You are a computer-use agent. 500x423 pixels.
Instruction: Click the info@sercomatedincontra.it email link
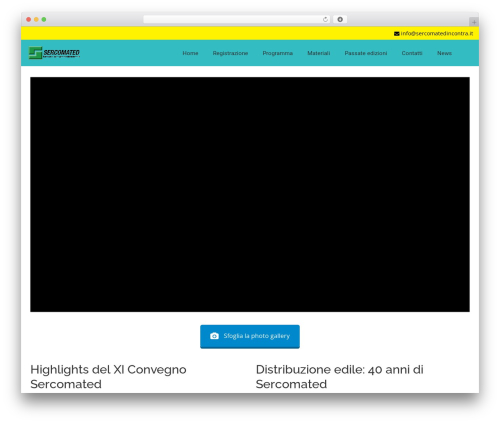pos(437,33)
